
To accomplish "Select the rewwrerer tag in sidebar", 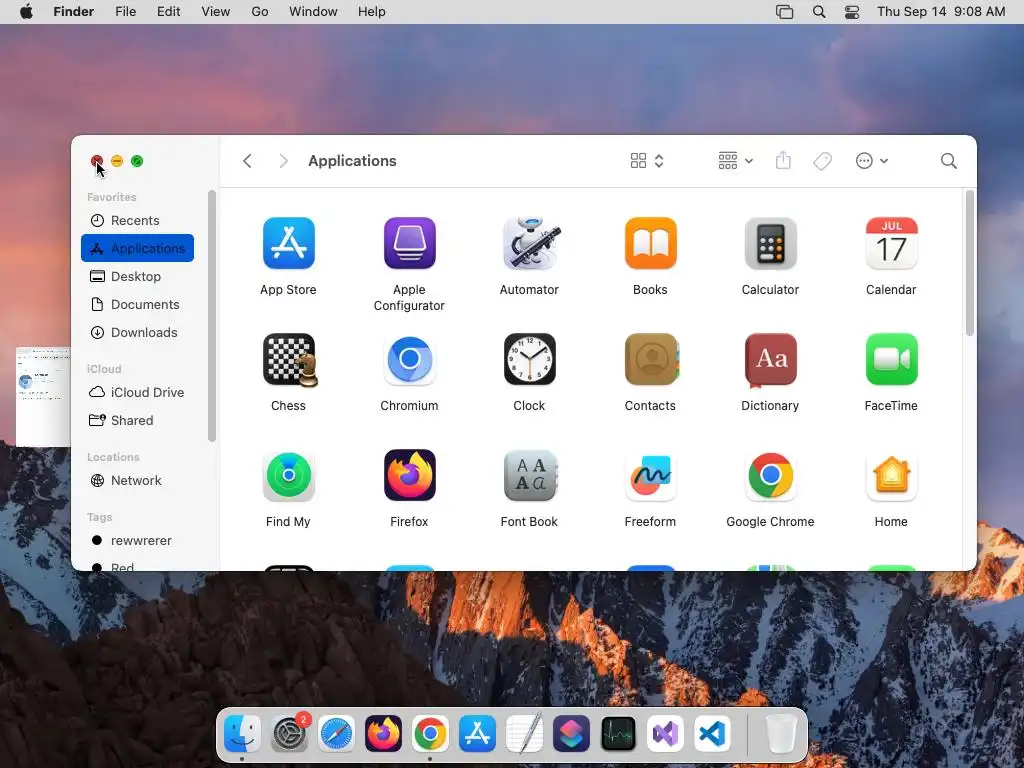I will click(x=137, y=540).
